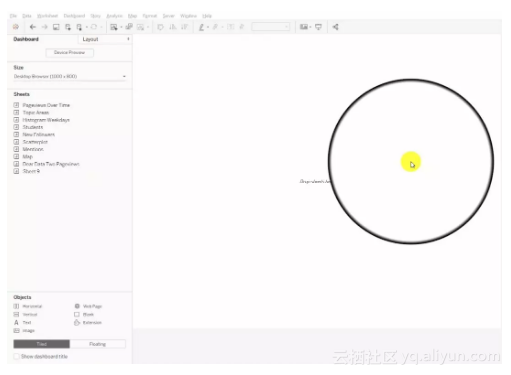Click the Redo forward arrow
This screenshot has width=511, height=375.
pyautogui.click(x=44, y=27)
